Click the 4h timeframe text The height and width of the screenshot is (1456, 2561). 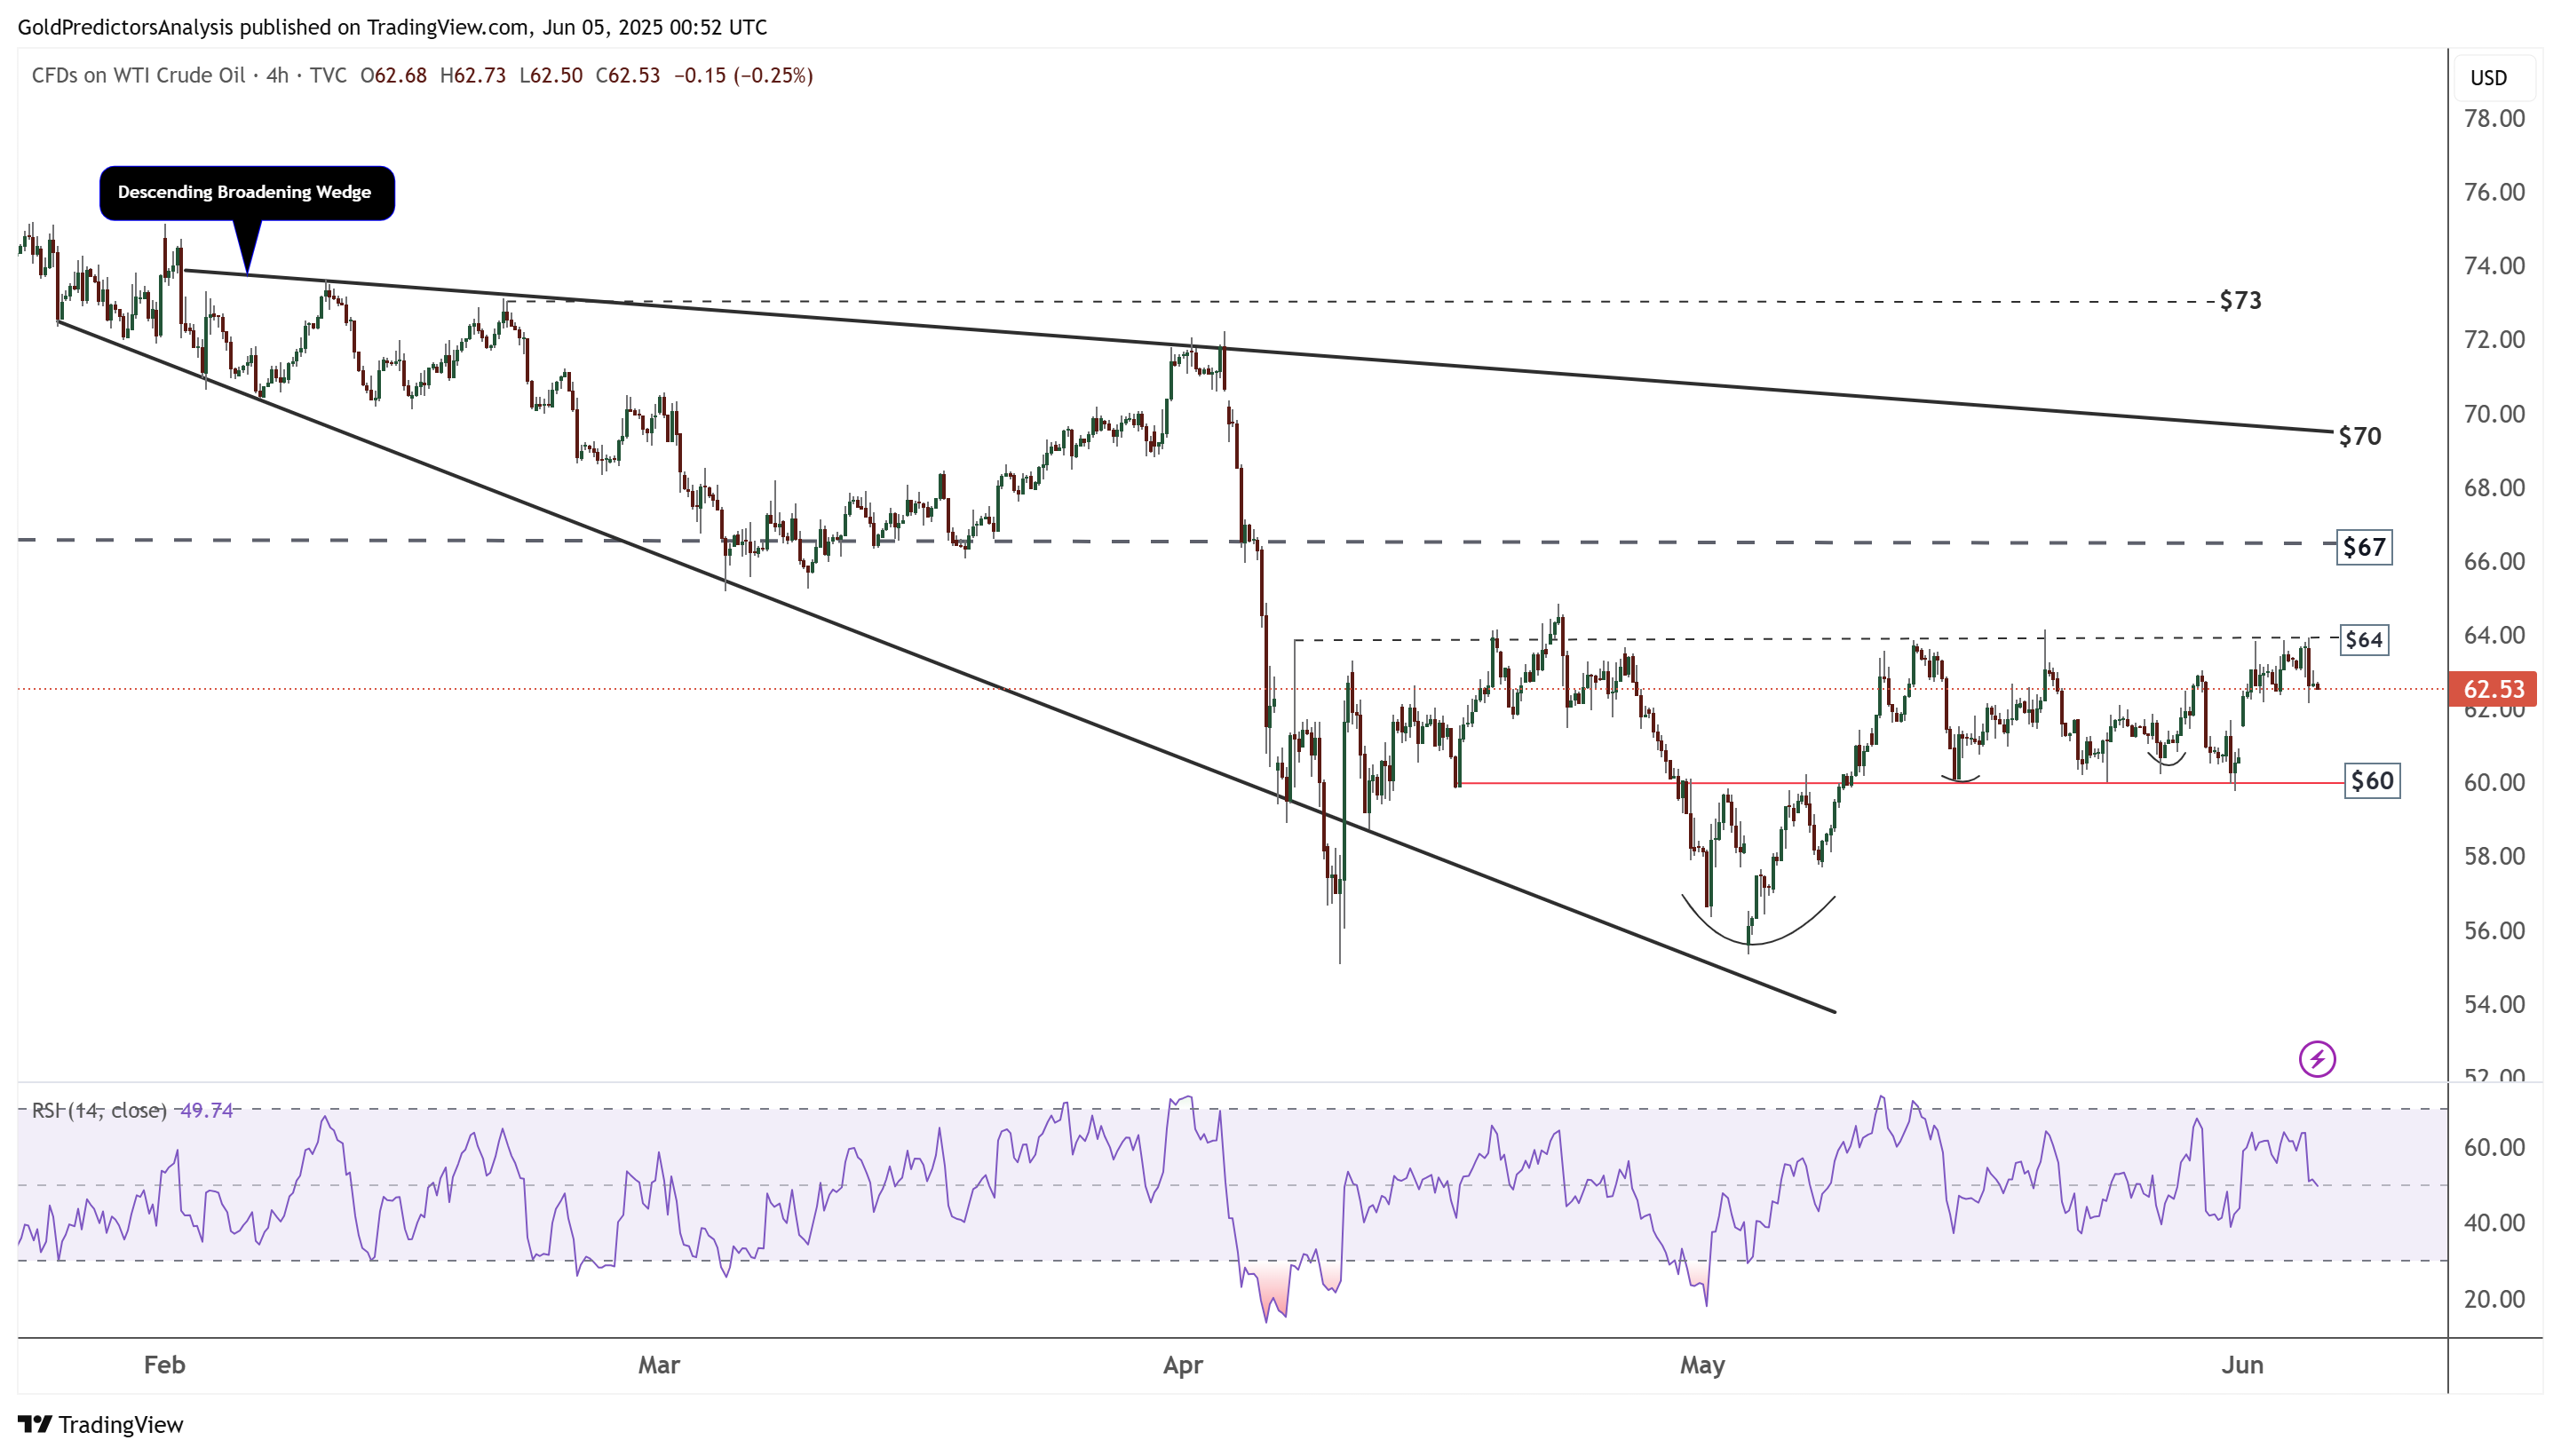click(277, 76)
